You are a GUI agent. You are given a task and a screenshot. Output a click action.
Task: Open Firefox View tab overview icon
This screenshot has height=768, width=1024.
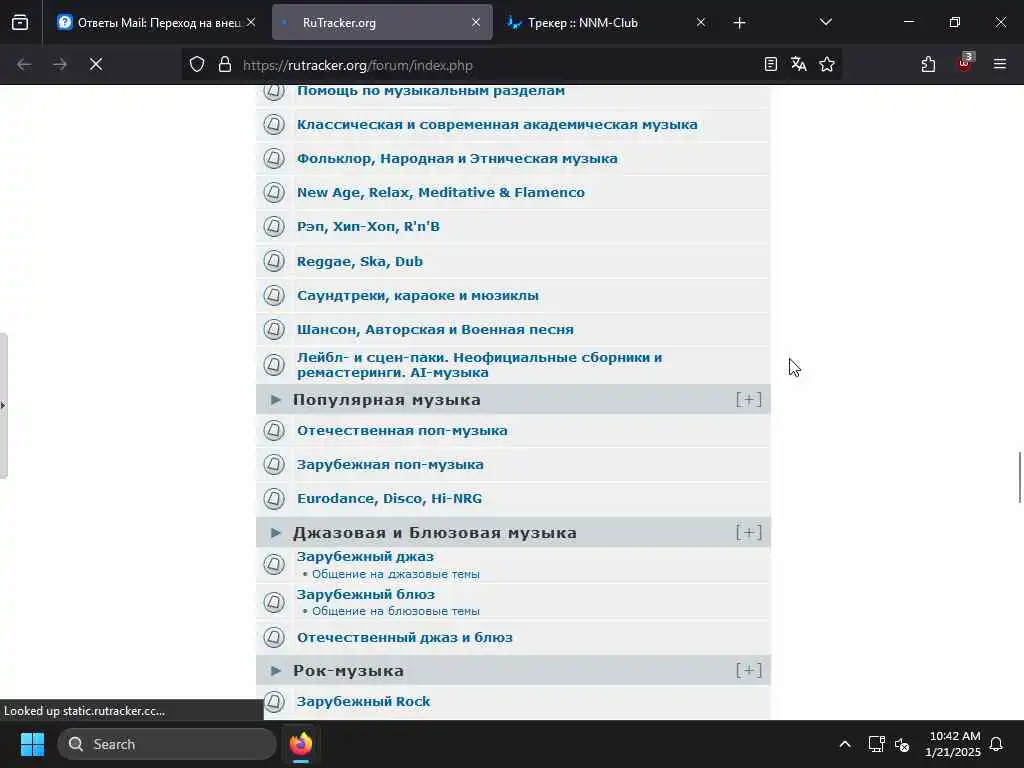20,23
